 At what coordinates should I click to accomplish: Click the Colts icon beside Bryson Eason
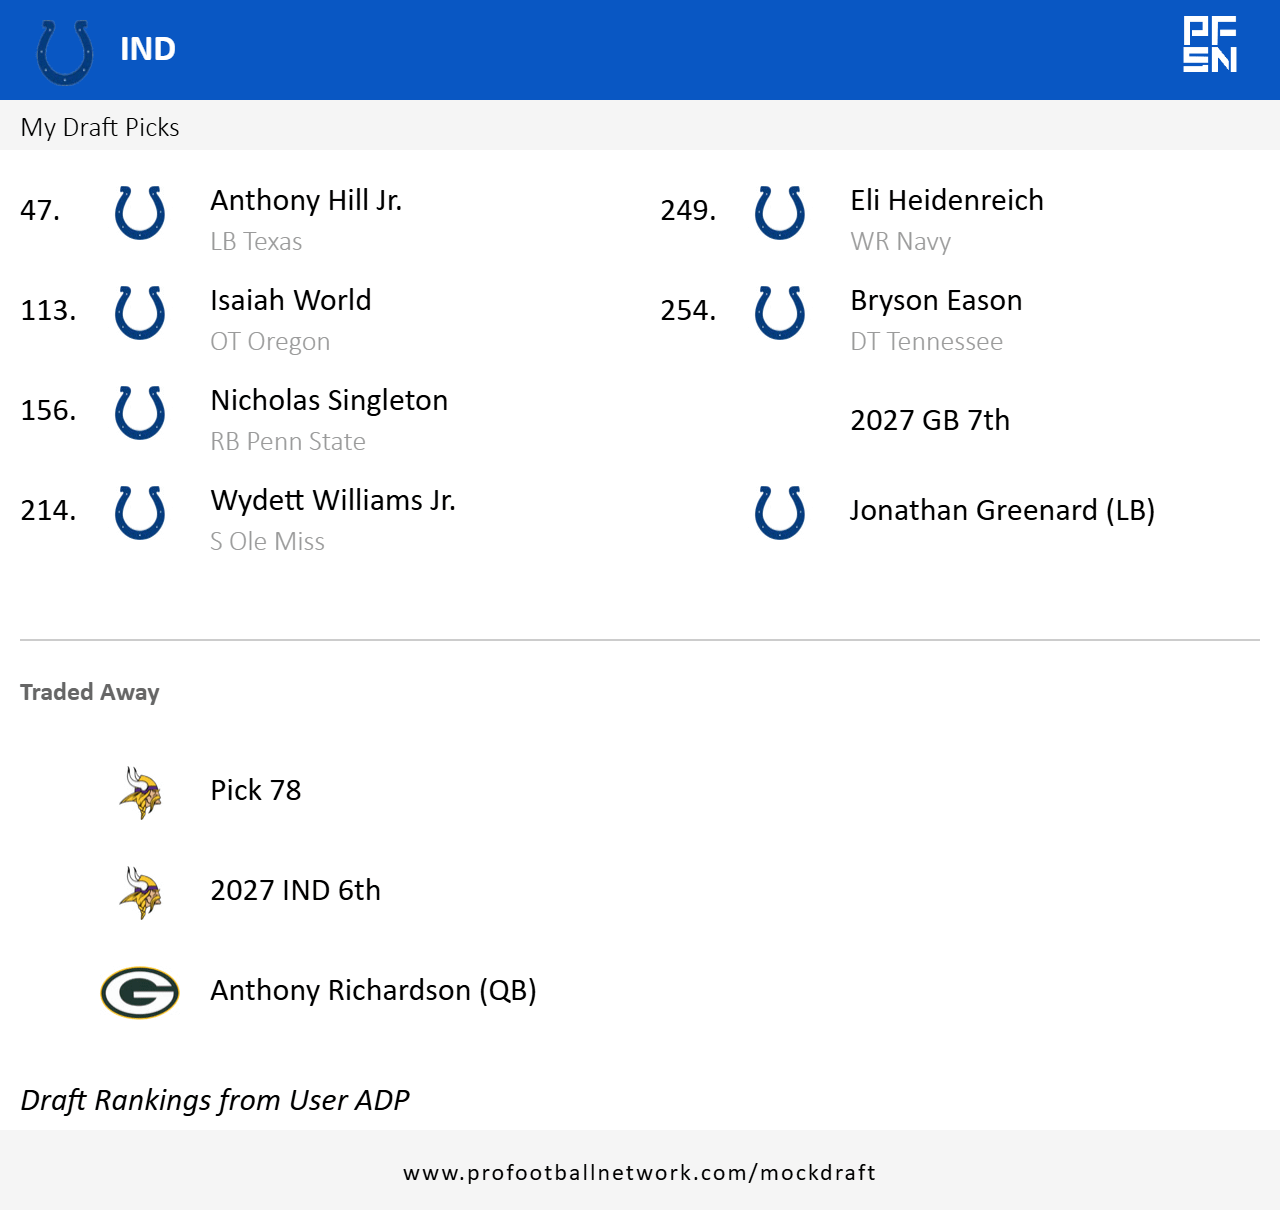[x=780, y=312]
